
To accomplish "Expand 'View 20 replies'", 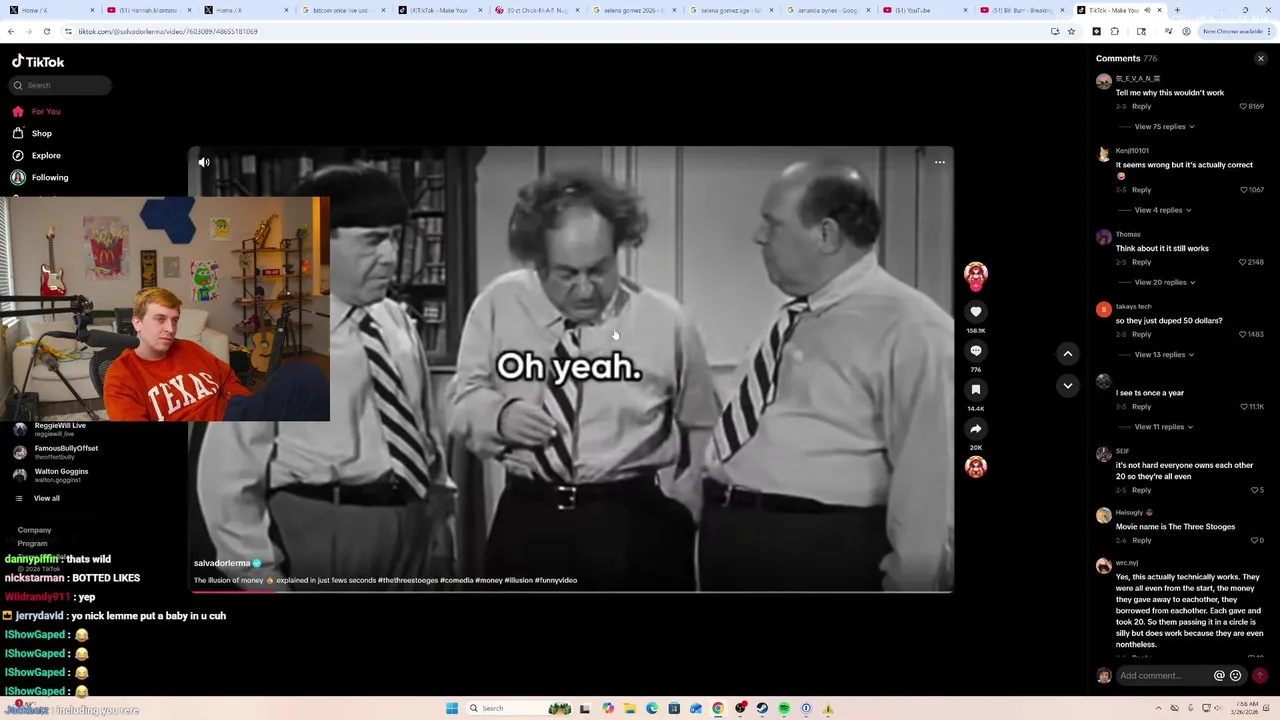I will click(x=1164, y=282).
